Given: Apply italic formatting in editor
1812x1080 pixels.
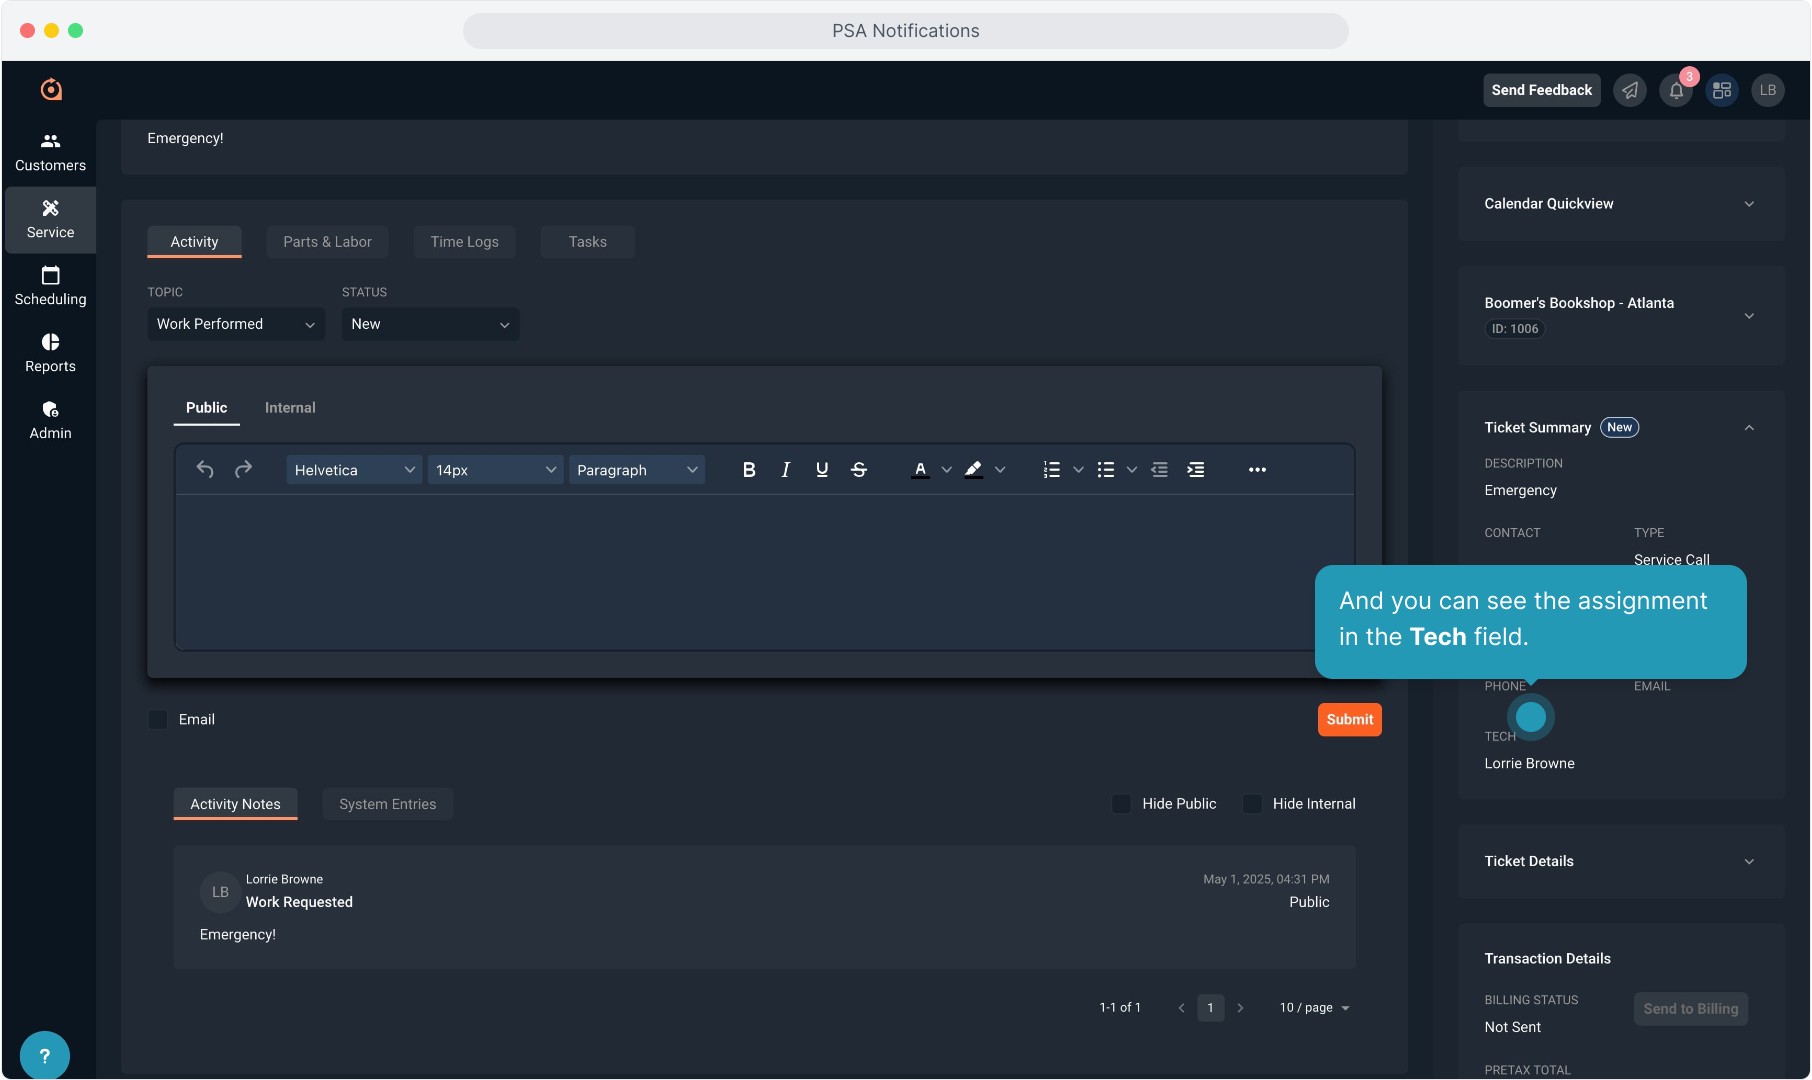Looking at the screenshot, I should pos(785,470).
